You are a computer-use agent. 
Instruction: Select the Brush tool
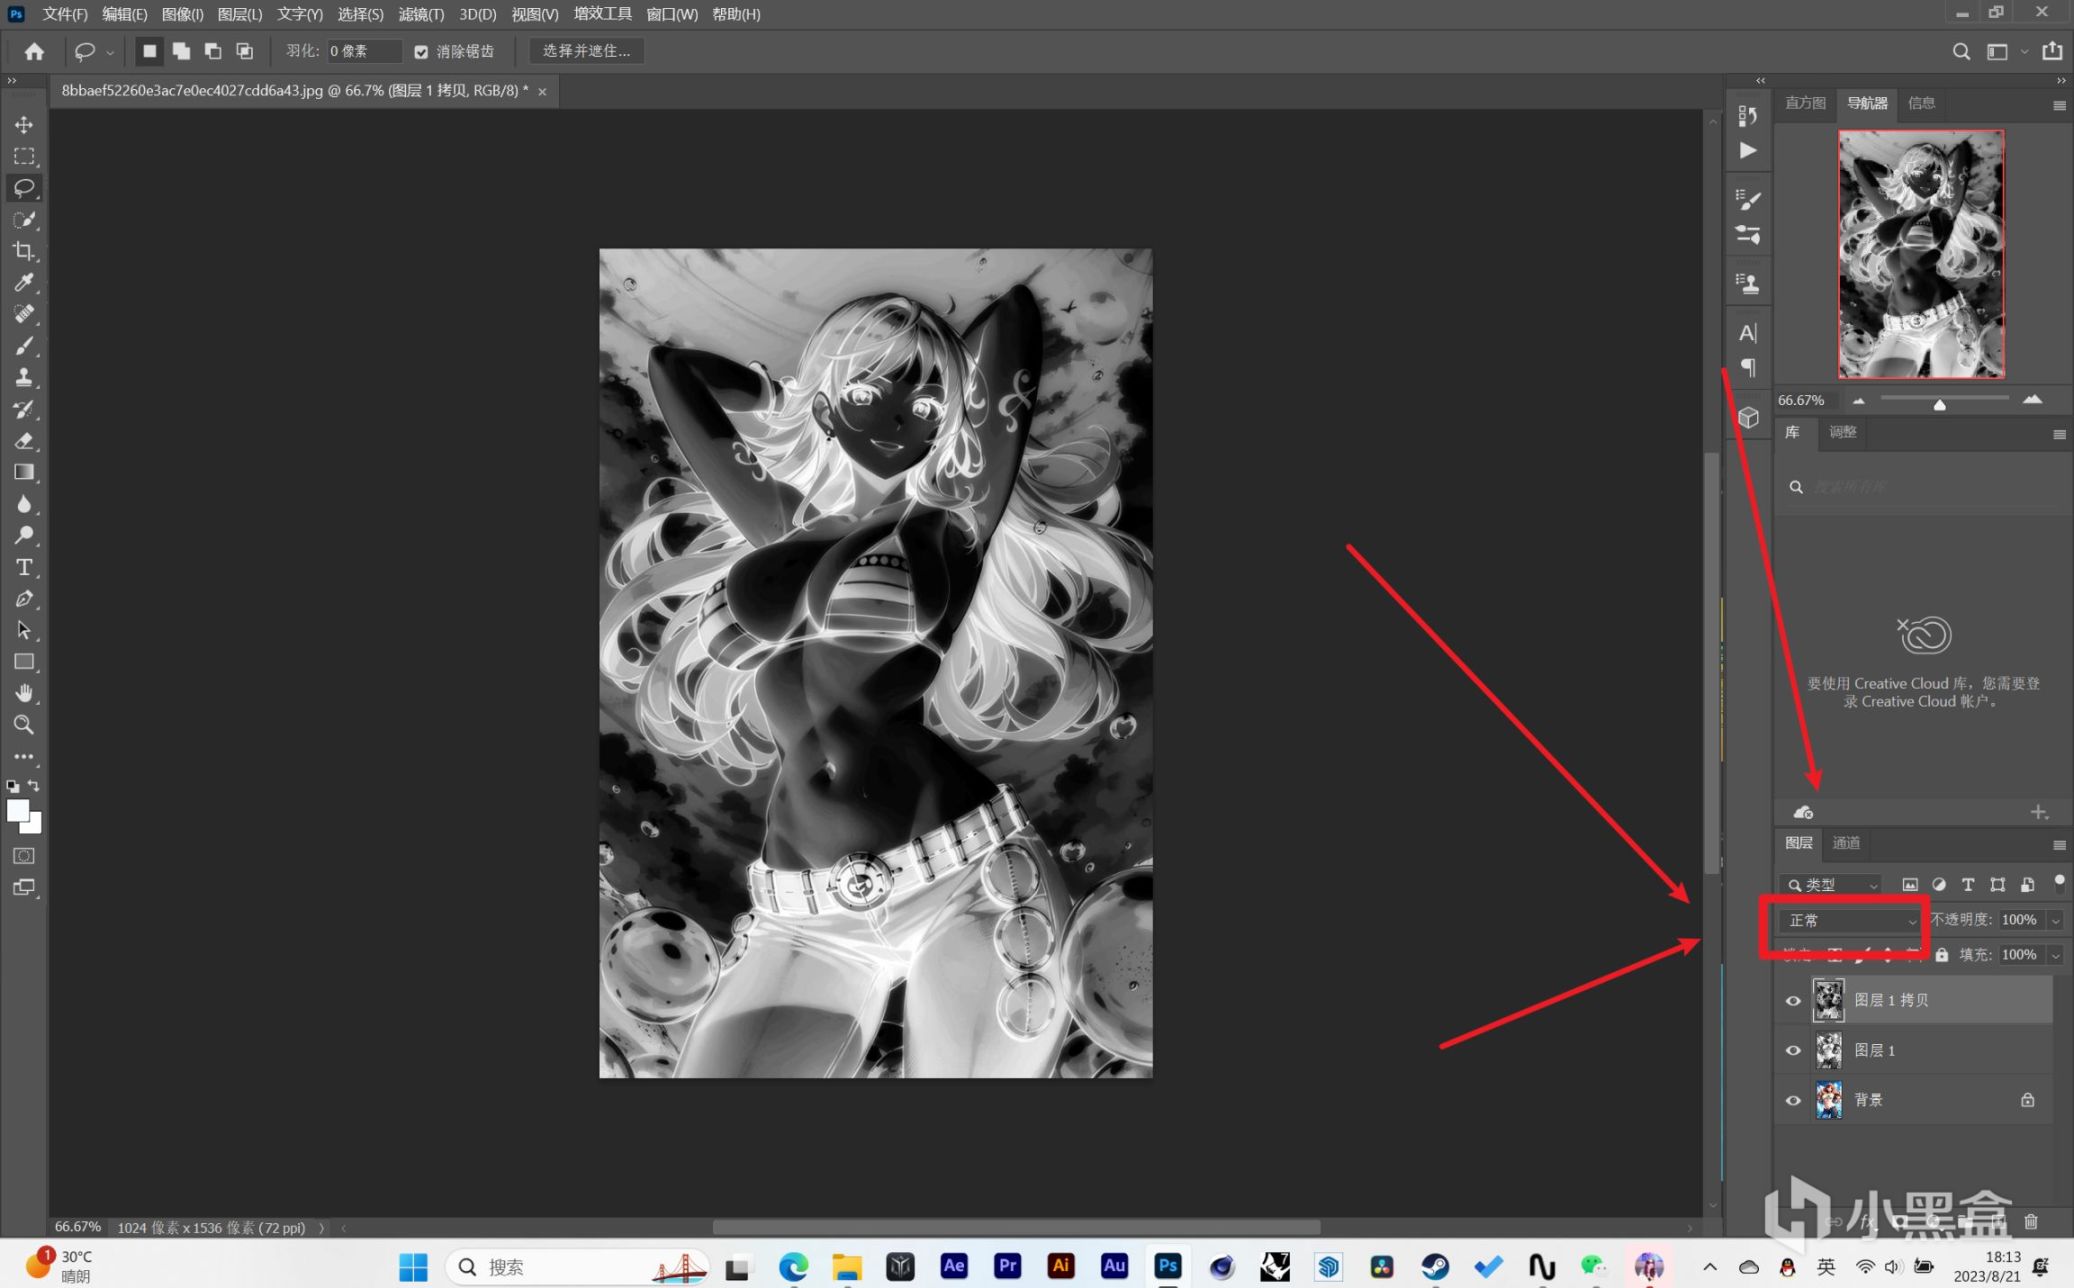tap(24, 346)
